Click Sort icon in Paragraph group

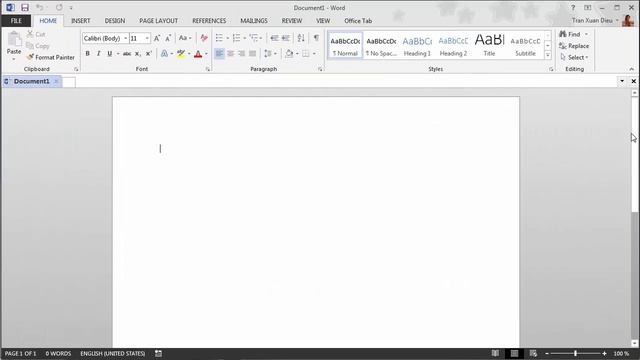301,38
